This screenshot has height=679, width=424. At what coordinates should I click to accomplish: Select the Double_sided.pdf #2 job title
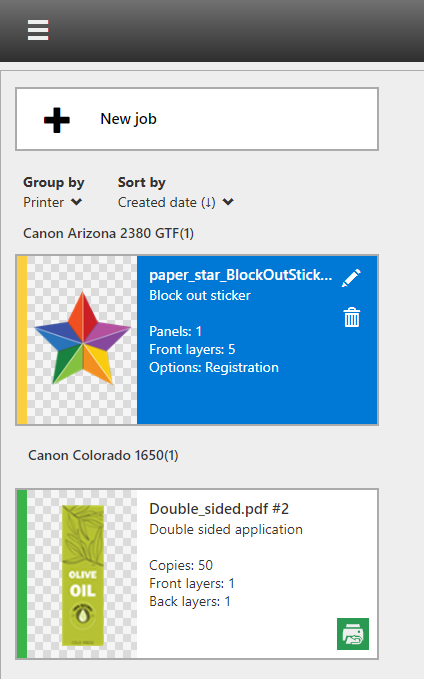point(219,509)
